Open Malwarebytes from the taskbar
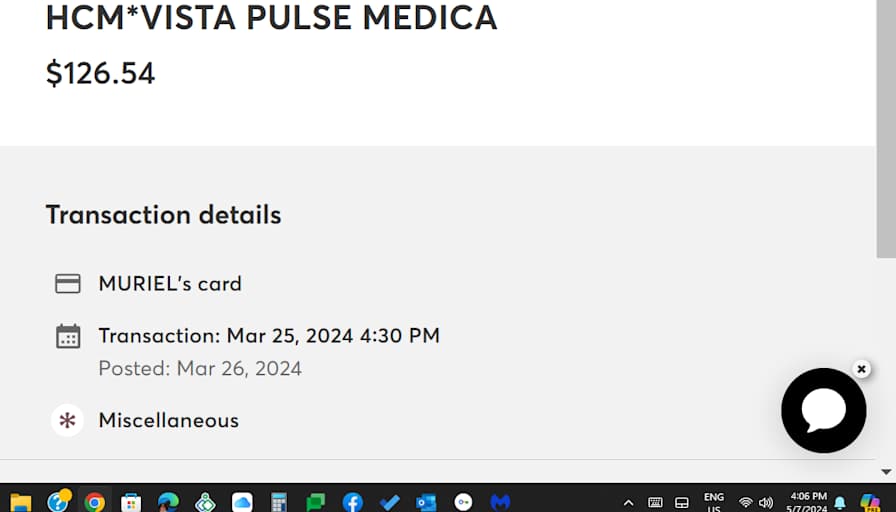Image resolution: width=896 pixels, height=512 pixels. (x=500, y=501)
